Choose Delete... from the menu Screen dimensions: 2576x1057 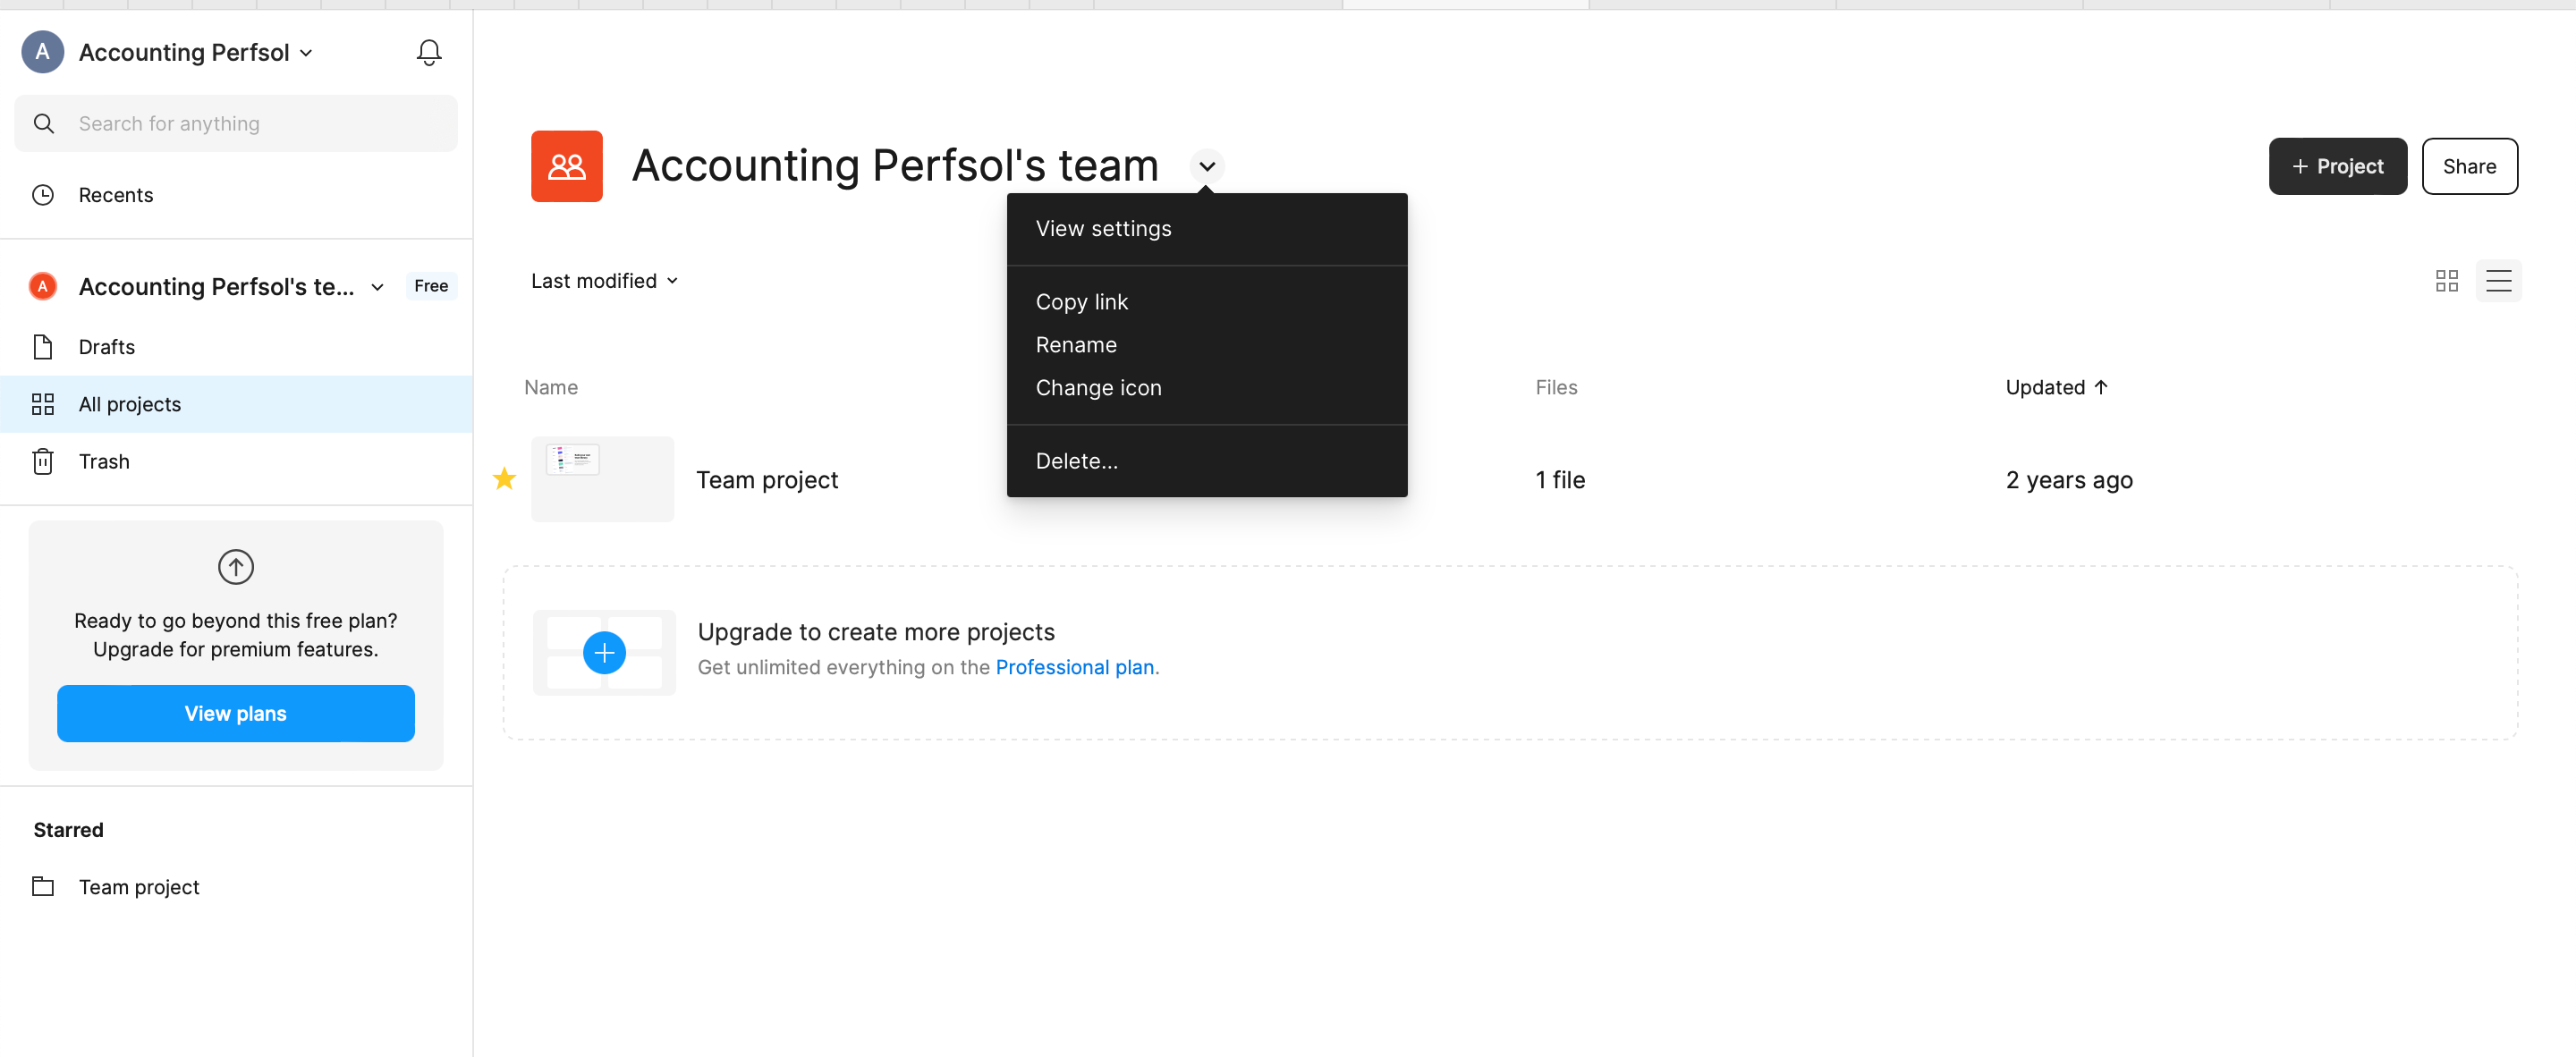pos(1207,461)
